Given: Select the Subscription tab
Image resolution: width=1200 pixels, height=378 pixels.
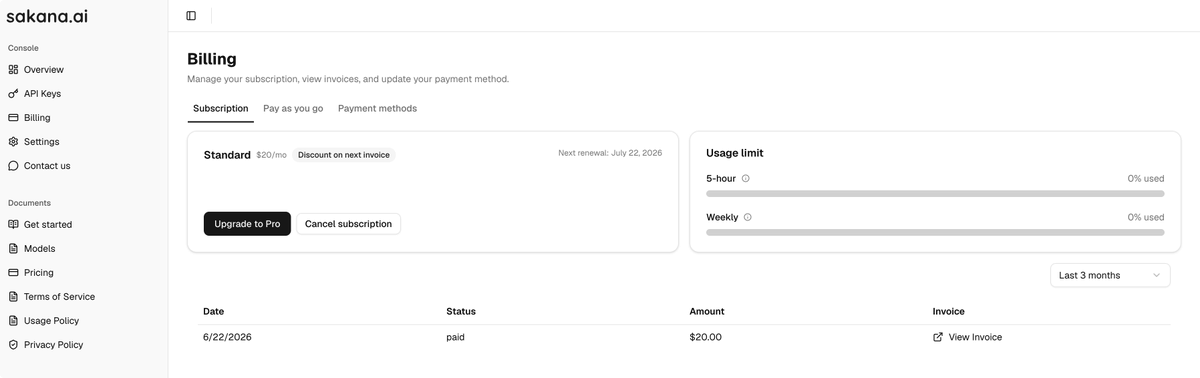Looking at the screenshot, I should click(220, 108).
